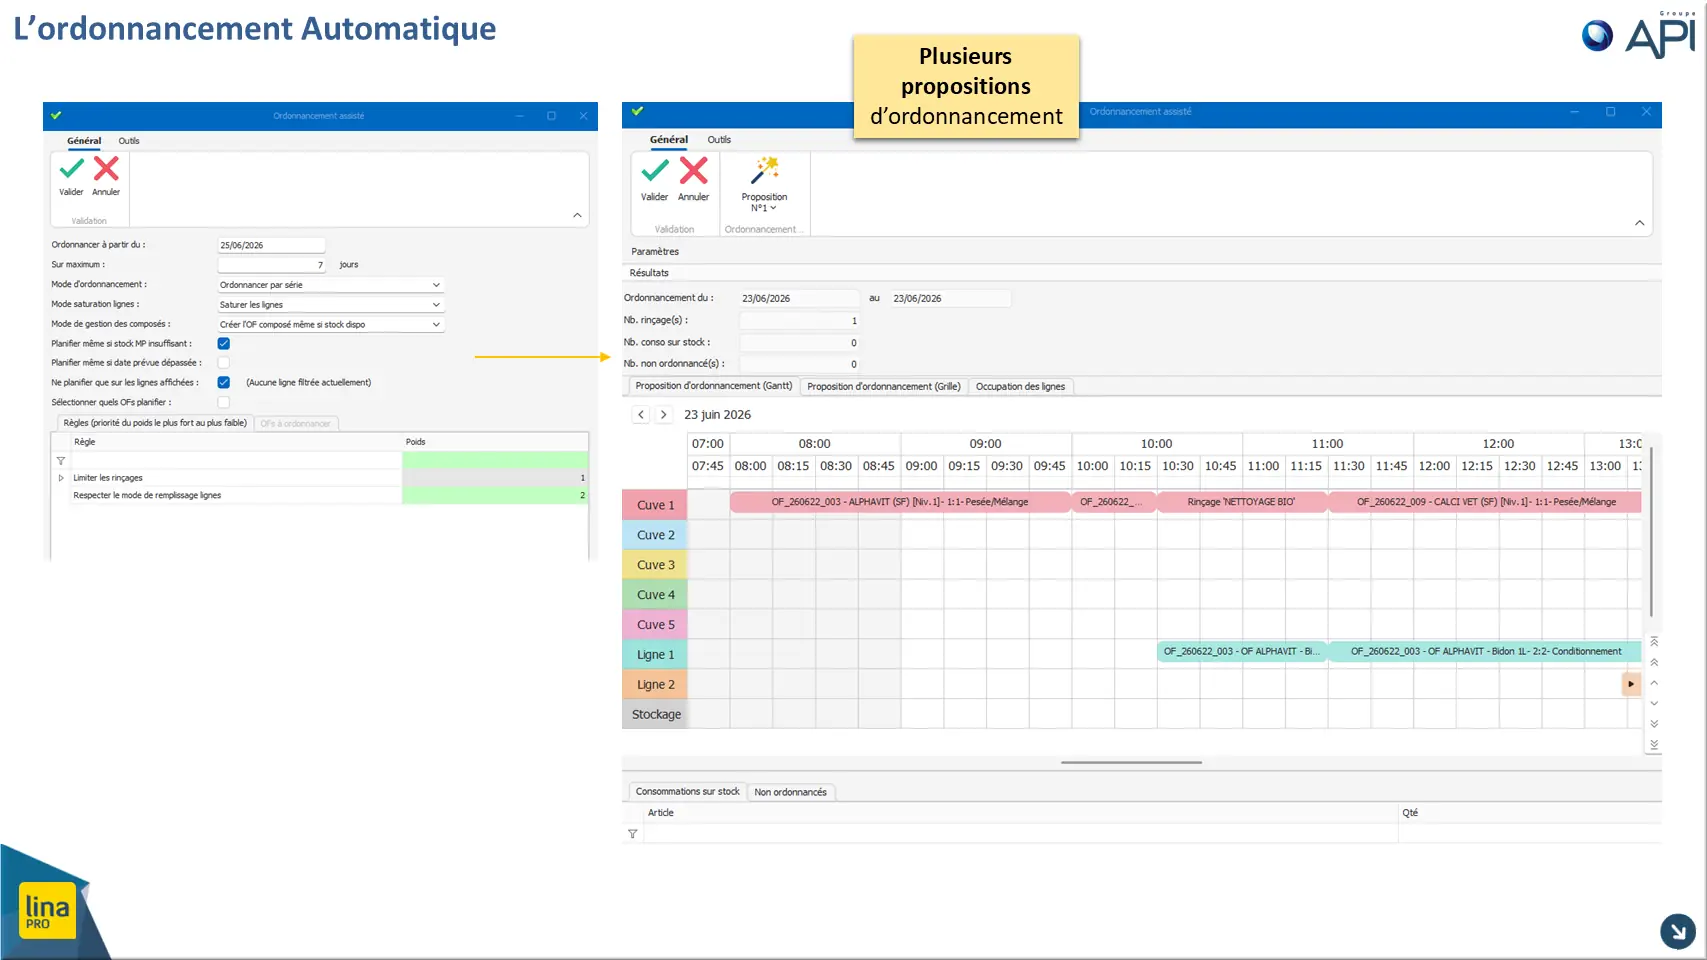Open the Non ordonnancés tab
The width and height of the screenshot is (1707, 960).
790,792
